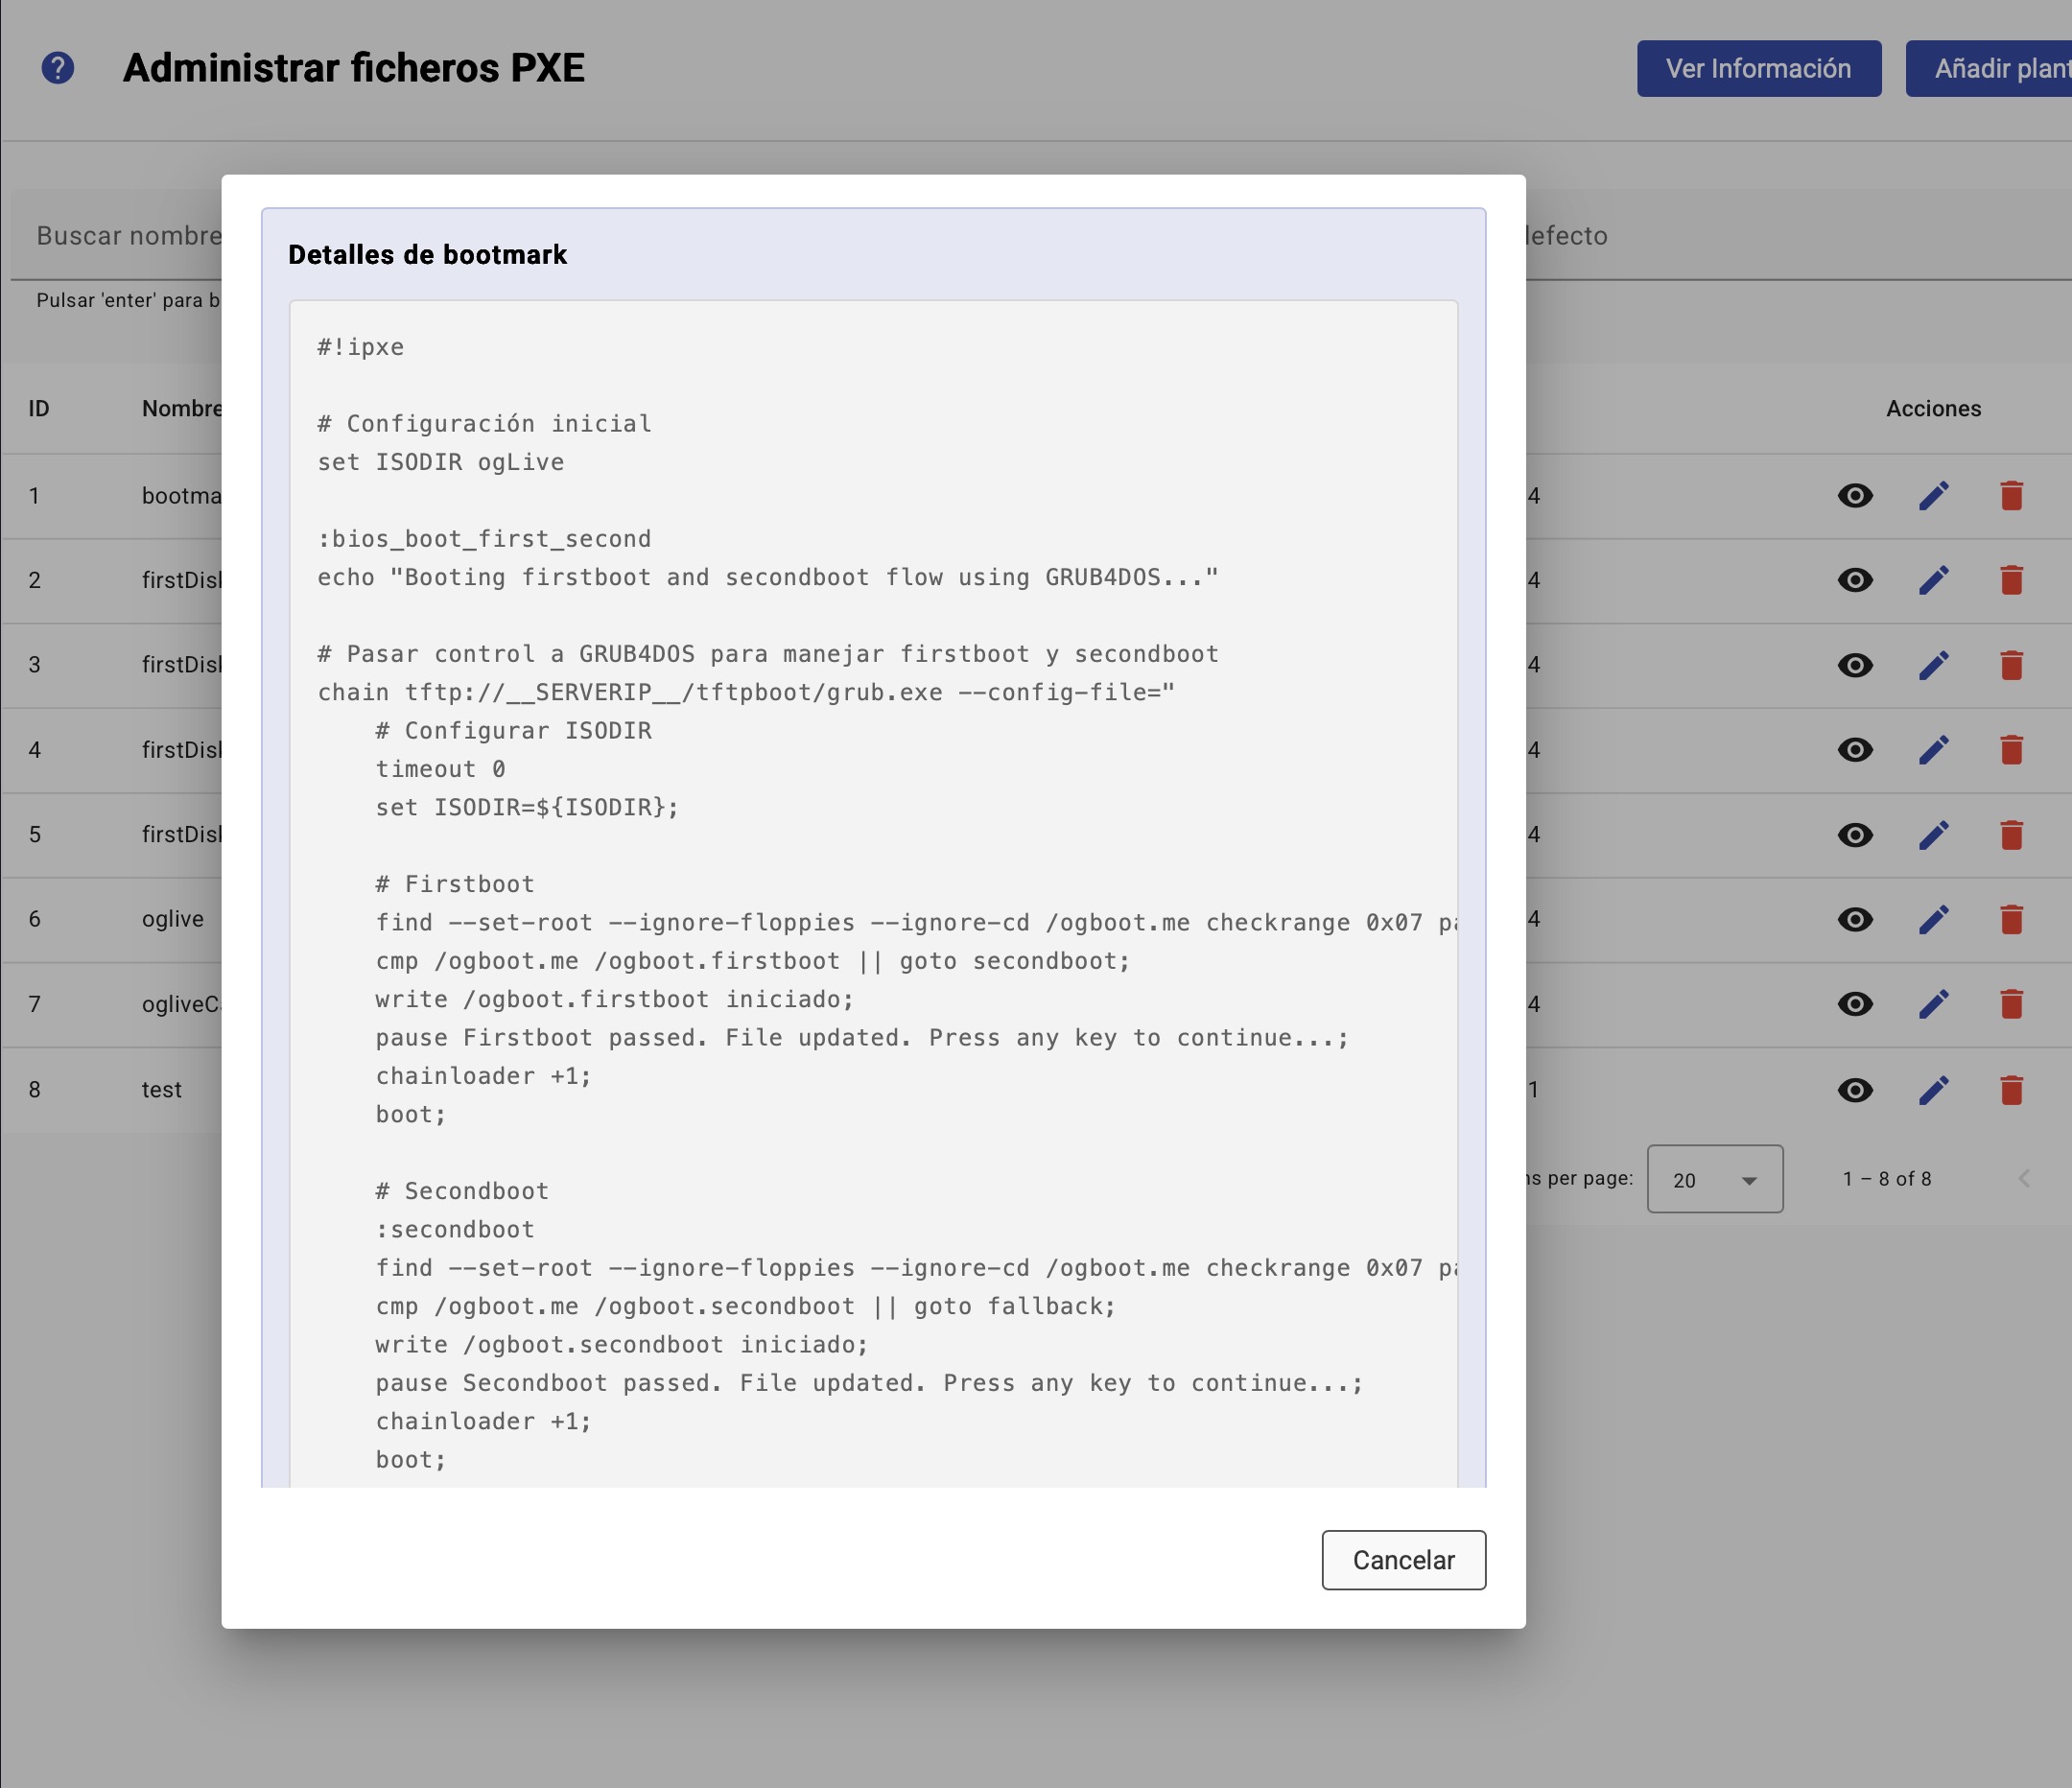This screenshot has width=2072, height=1788.
Task: Click the dropdown arrow next to 20
Action: pyautogui.click(x=1749, y=1181)
